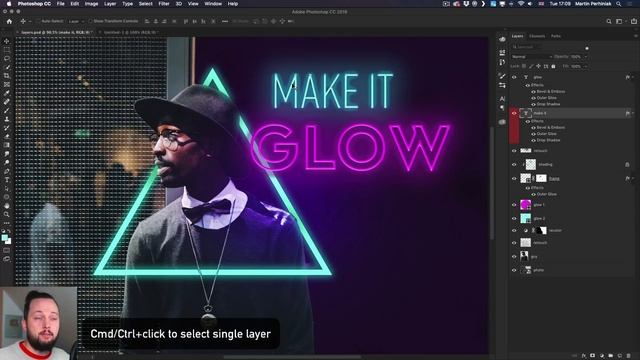640x360 pixels.
Task: Switch to the Paths tab
Action: (x=556, y=36)
